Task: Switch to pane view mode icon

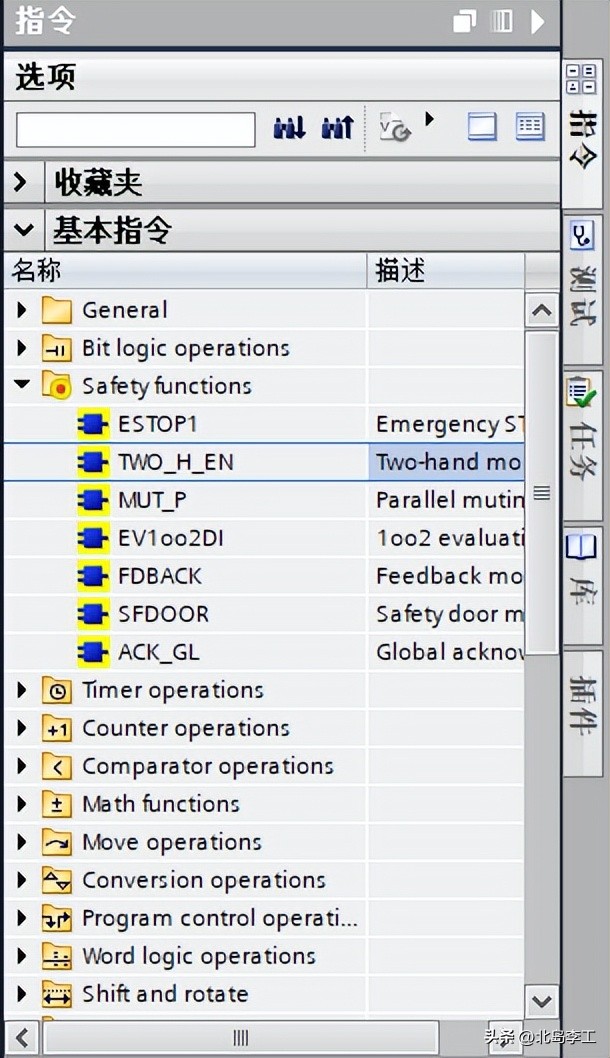Action: point(482,127)
